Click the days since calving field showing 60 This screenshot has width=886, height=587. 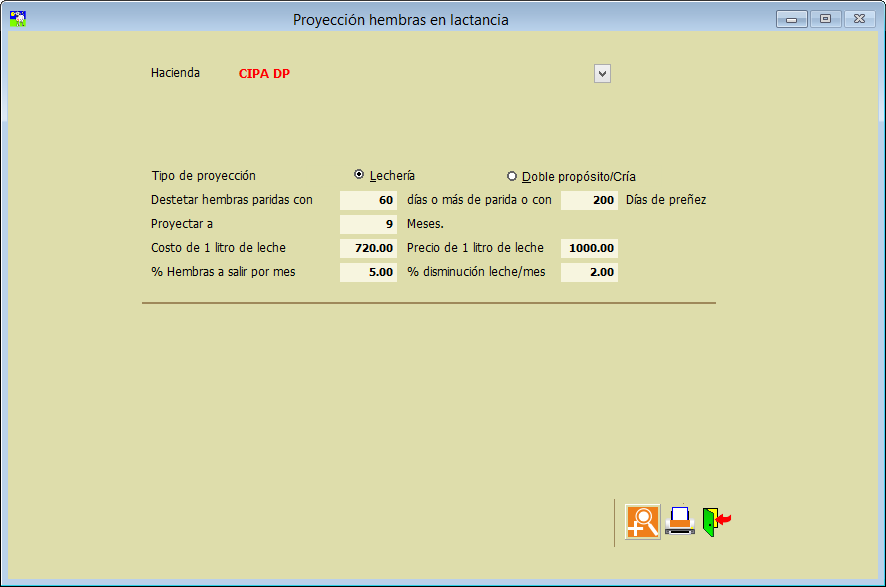click(x=368, y=200)
